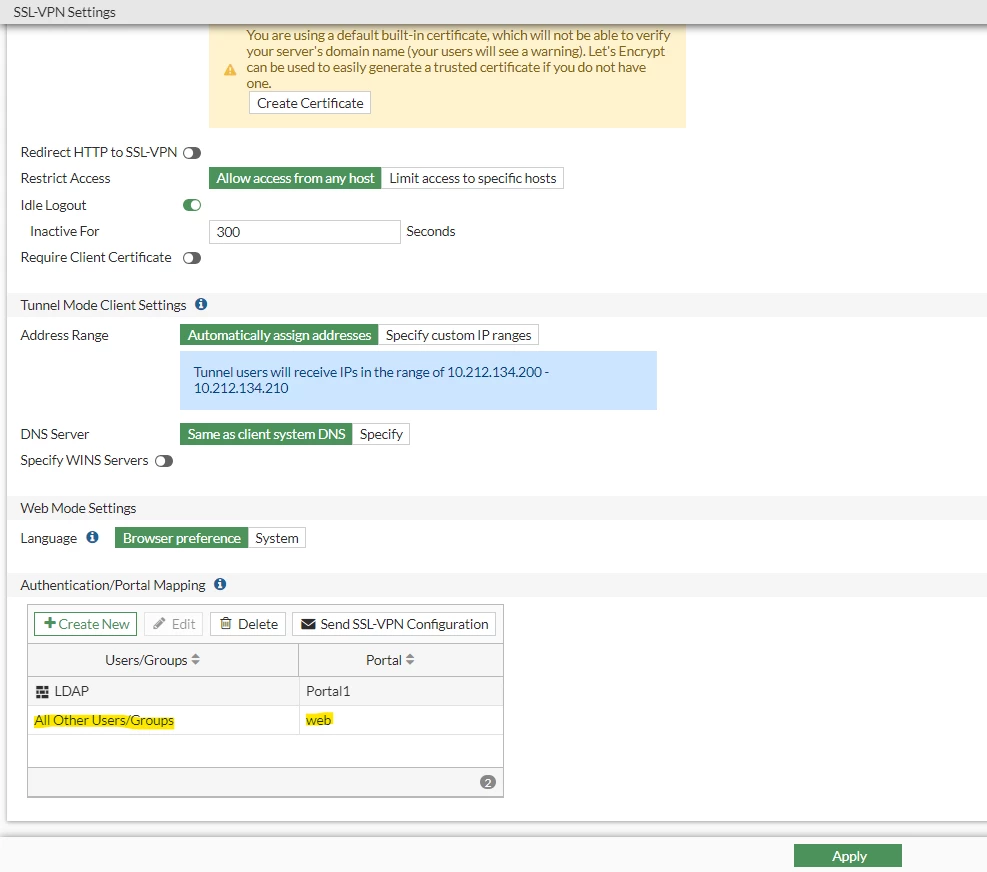
Task: Click the LDAP group icon in table
Action: 42,692
